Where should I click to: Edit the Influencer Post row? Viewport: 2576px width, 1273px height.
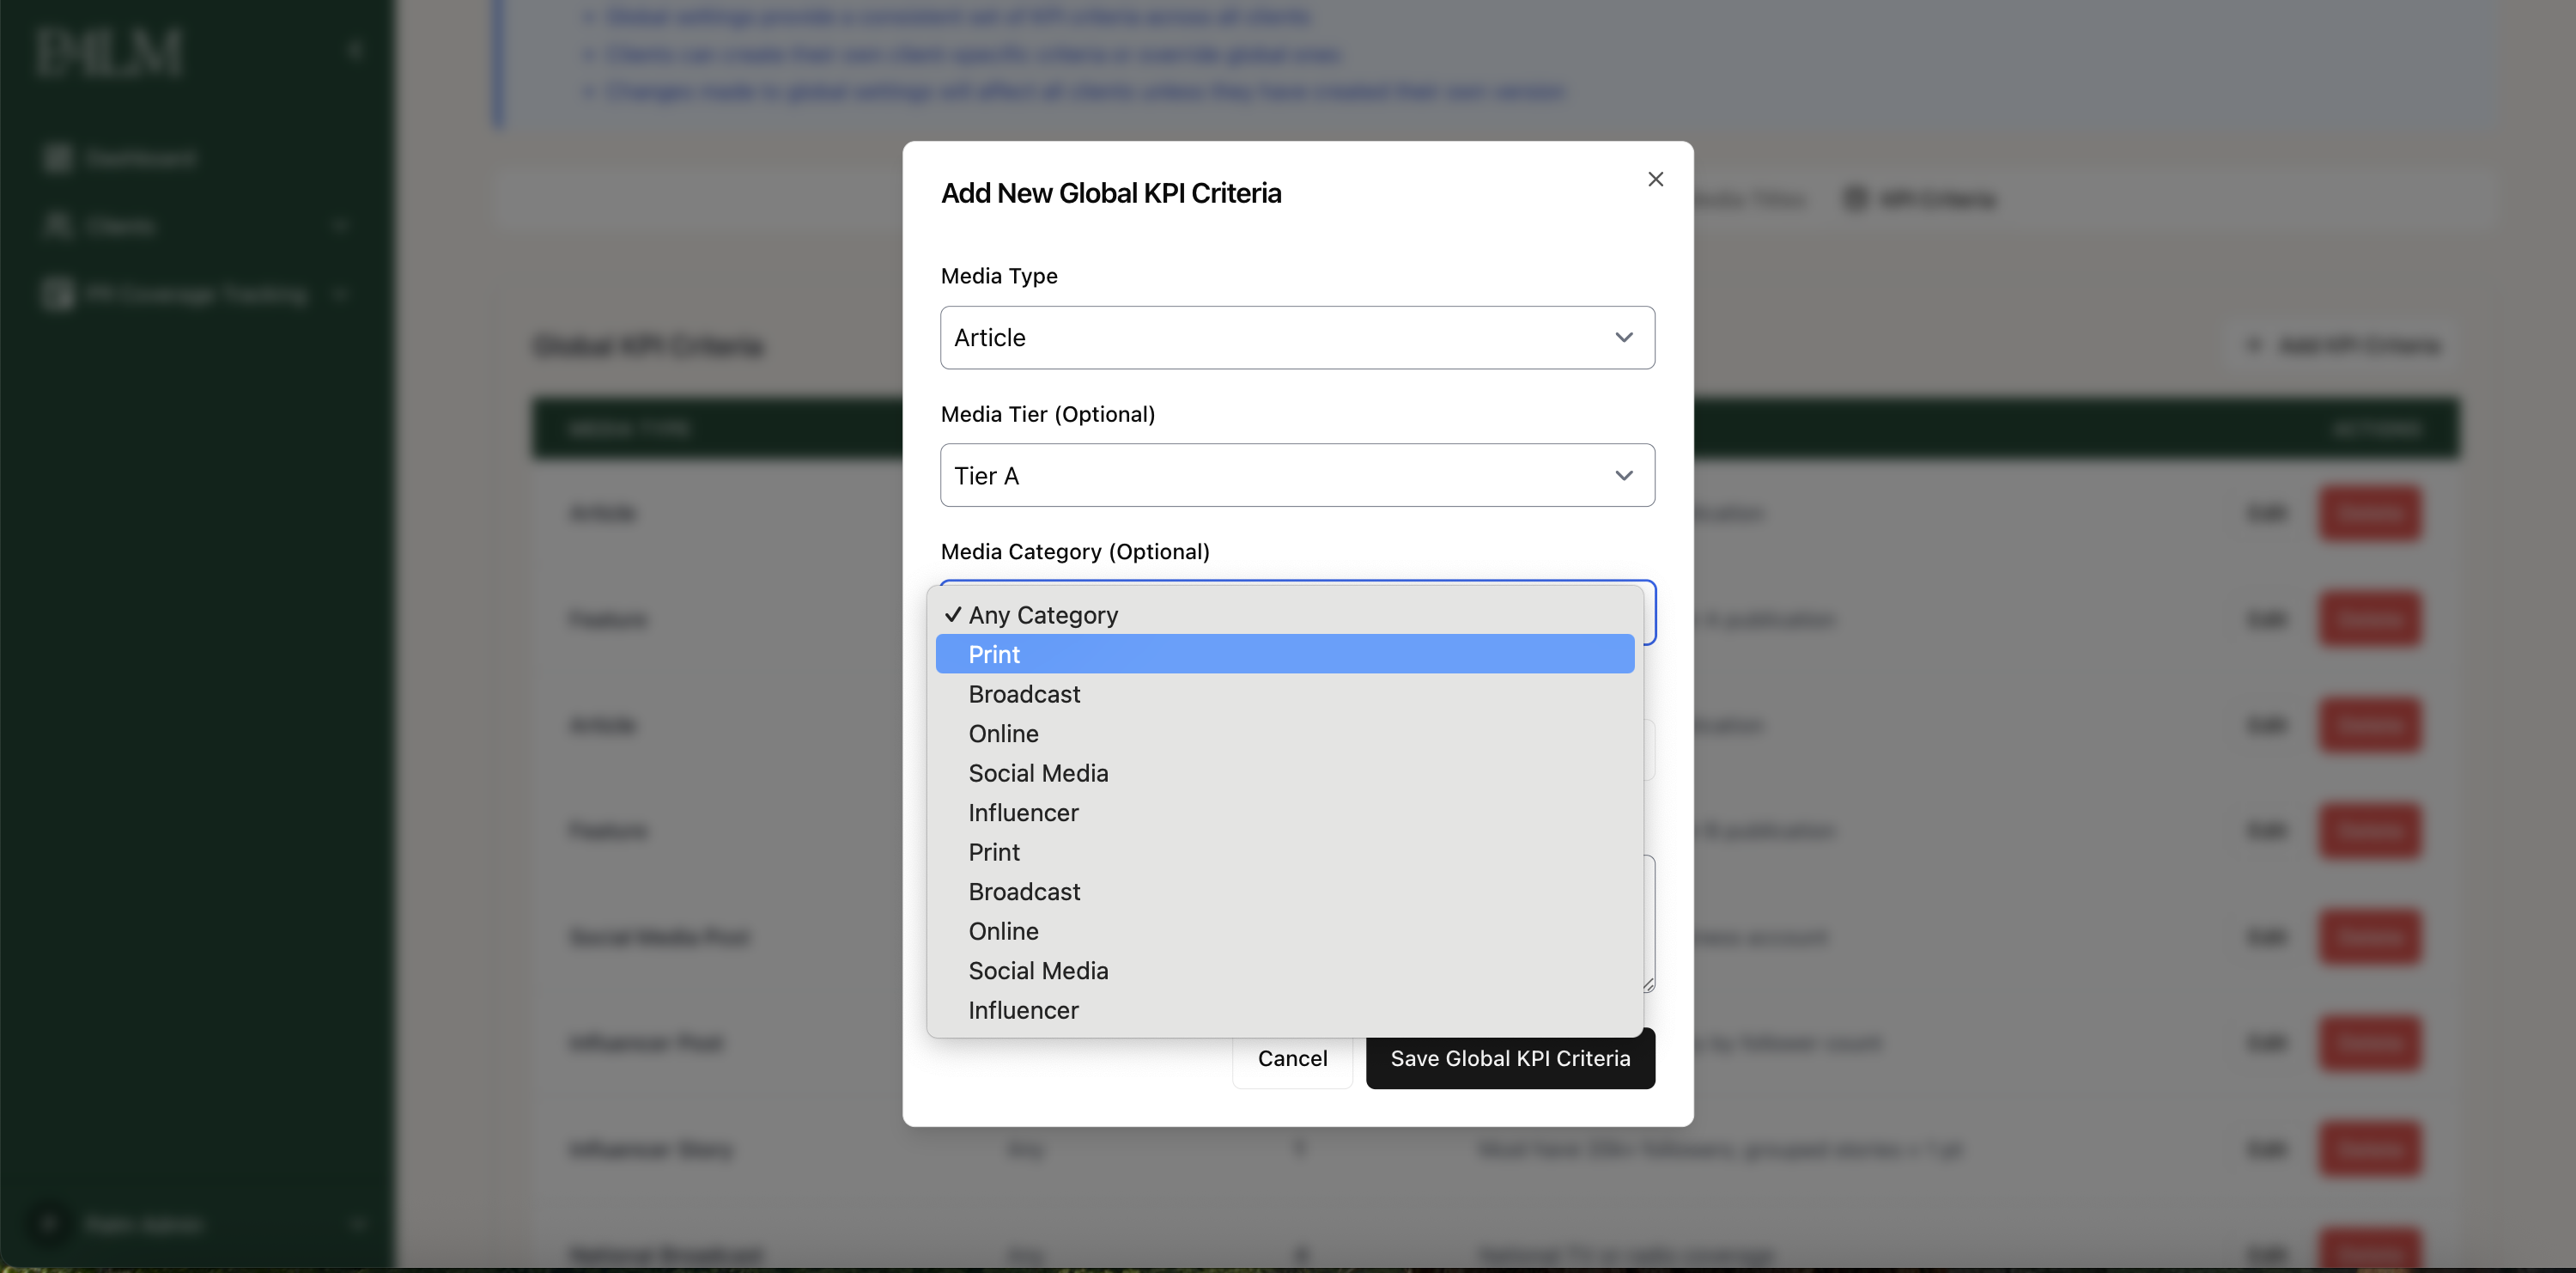pyautogui.click(x=2265, y=1043)
